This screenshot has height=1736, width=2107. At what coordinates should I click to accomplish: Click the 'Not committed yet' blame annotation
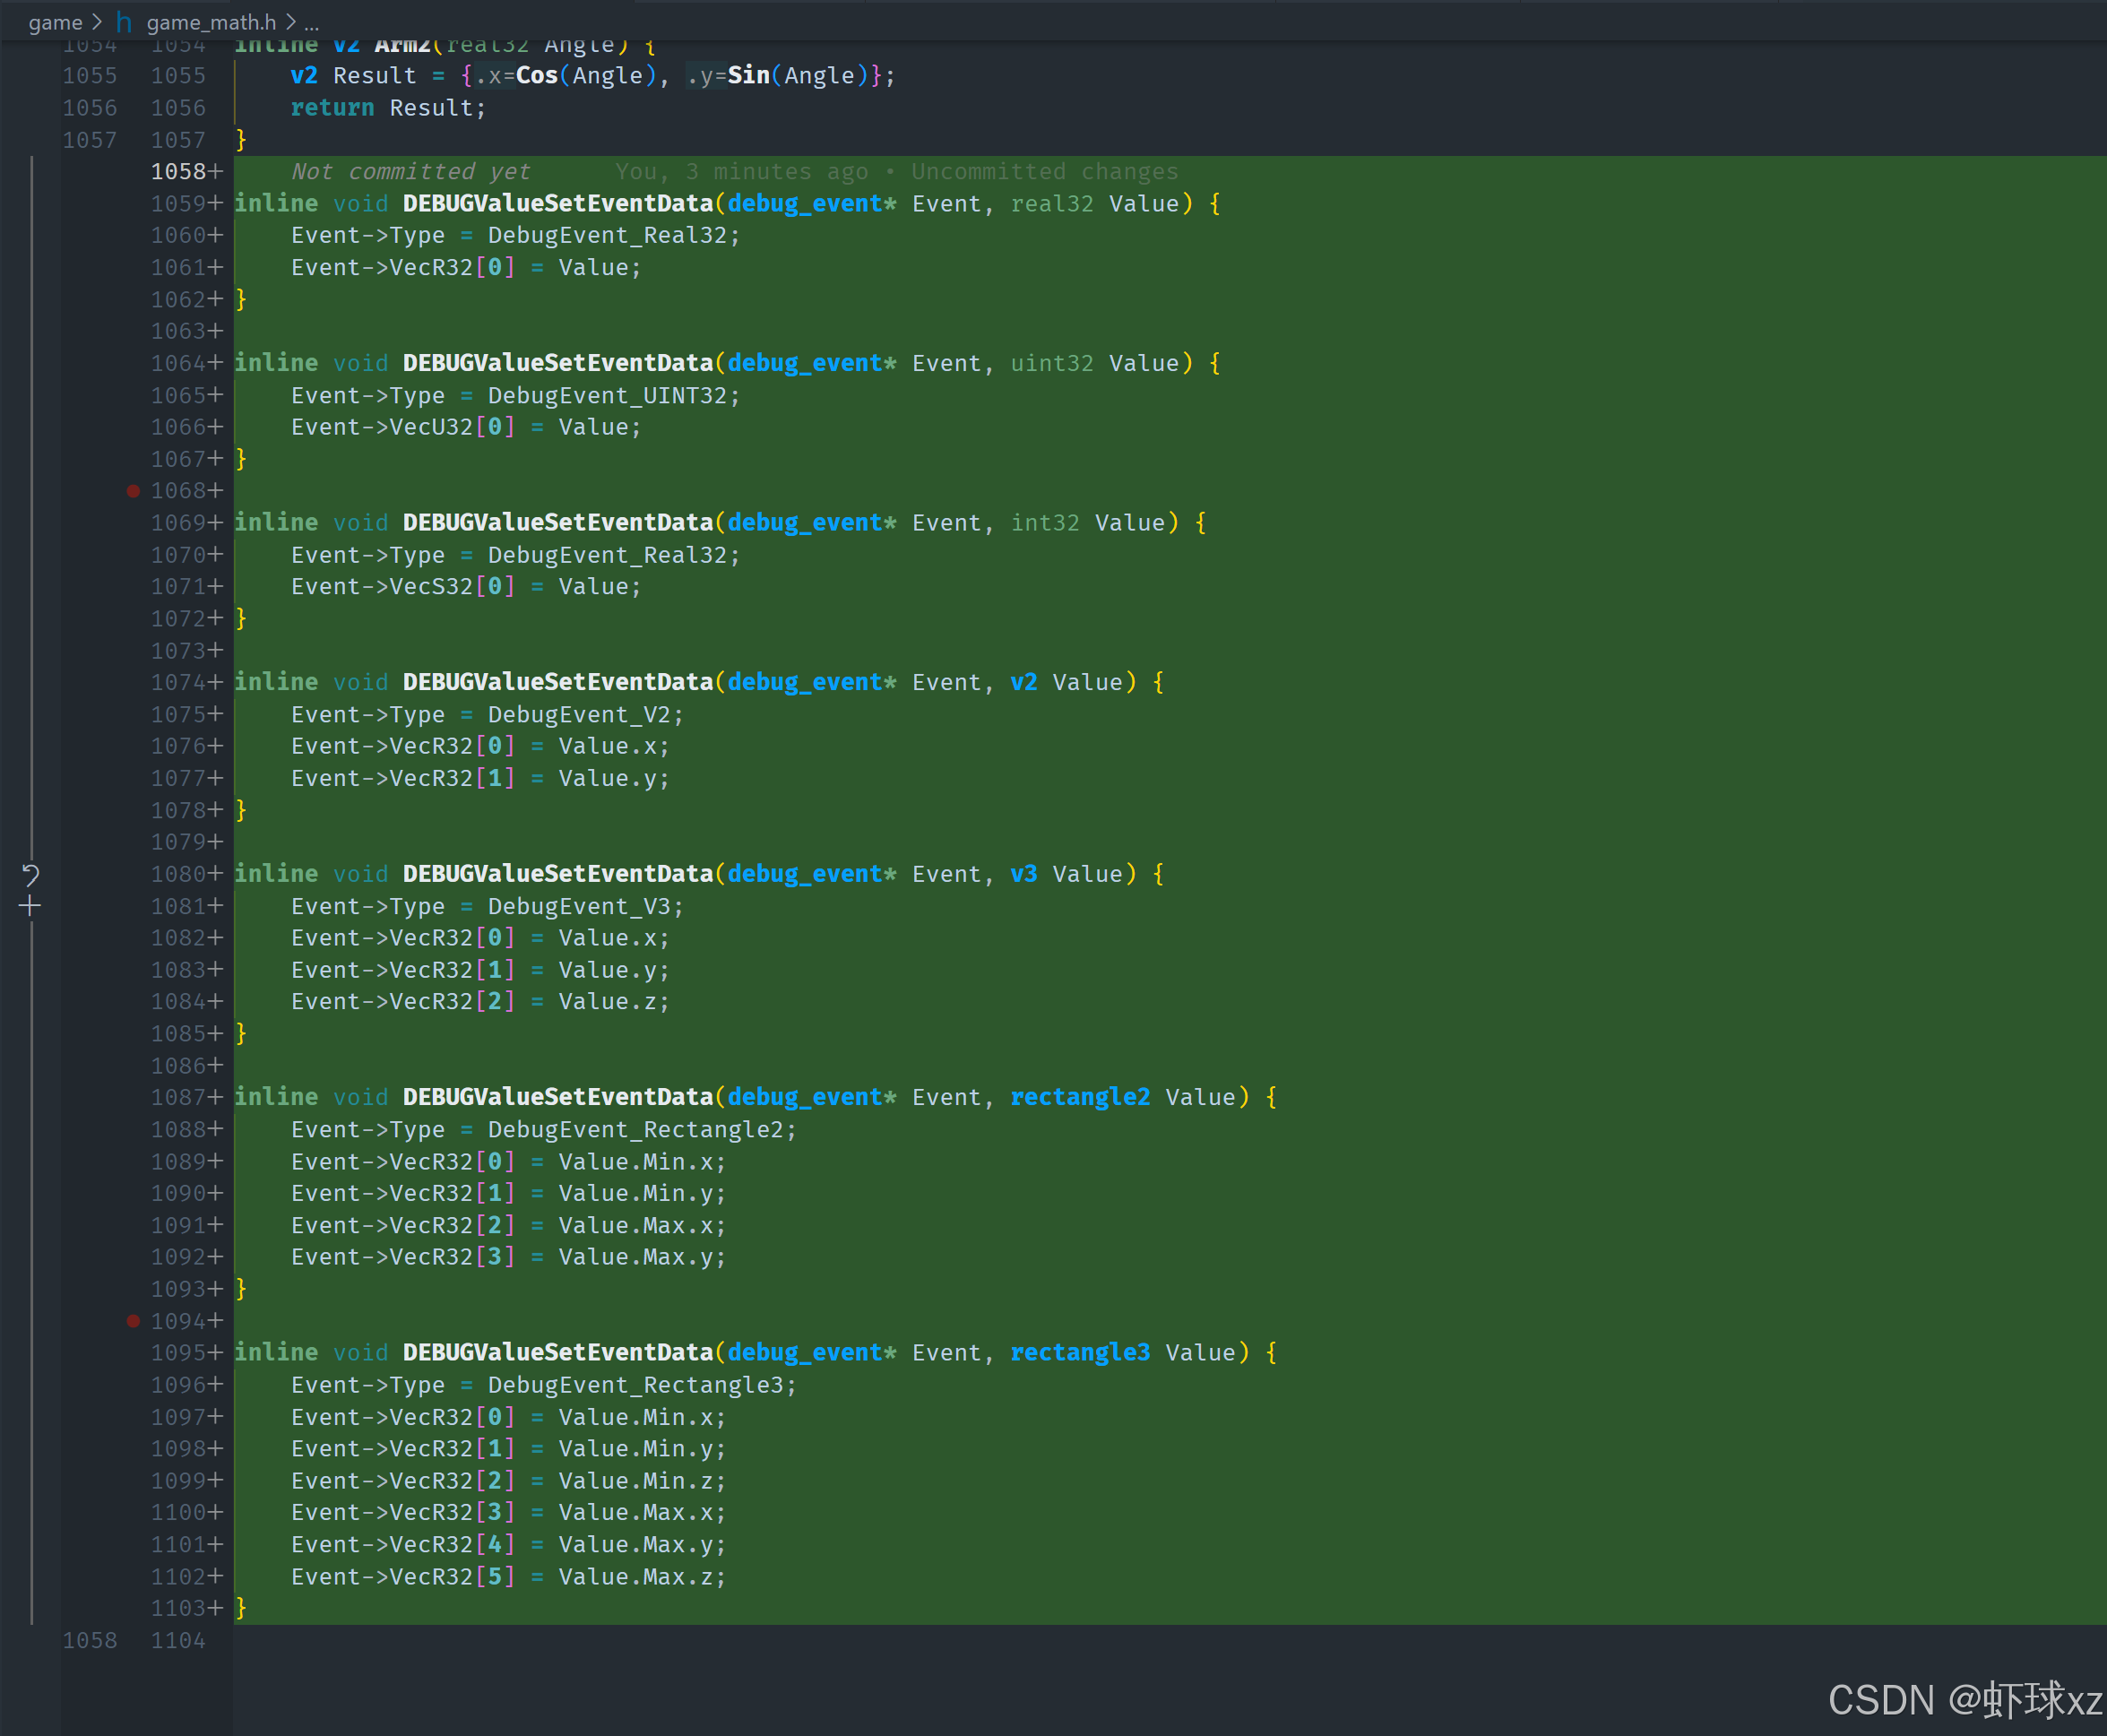tap(410, 172)
